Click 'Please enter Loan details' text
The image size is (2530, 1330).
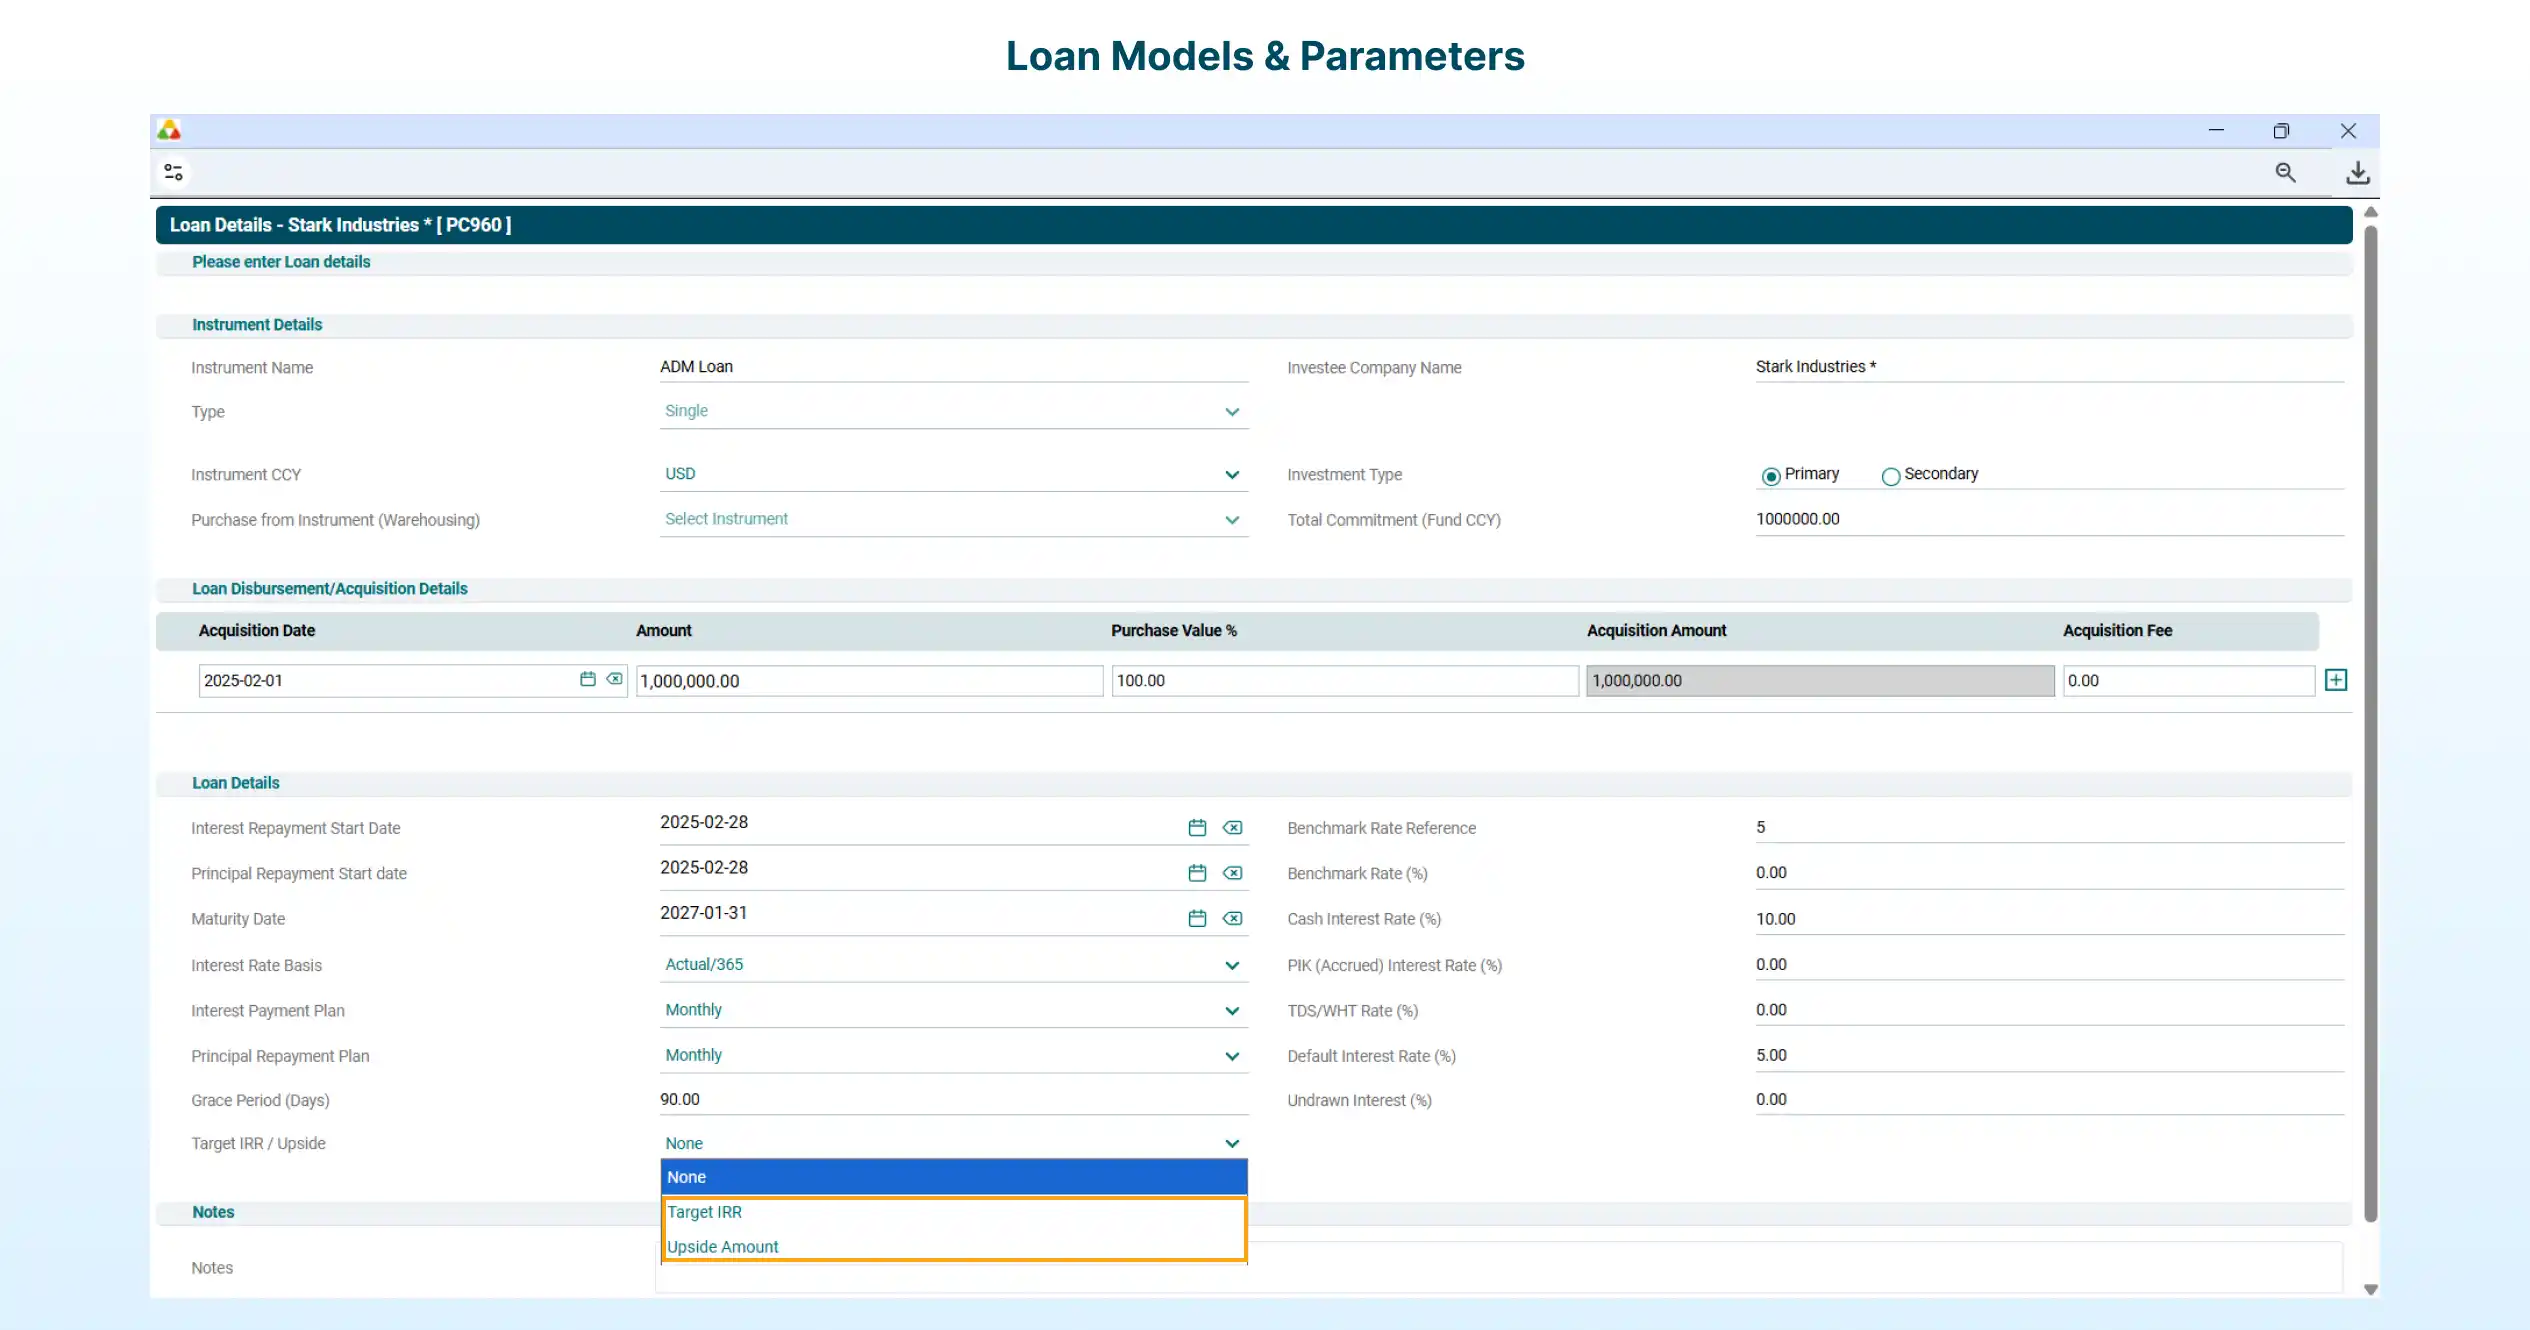(x=281, y=262)
